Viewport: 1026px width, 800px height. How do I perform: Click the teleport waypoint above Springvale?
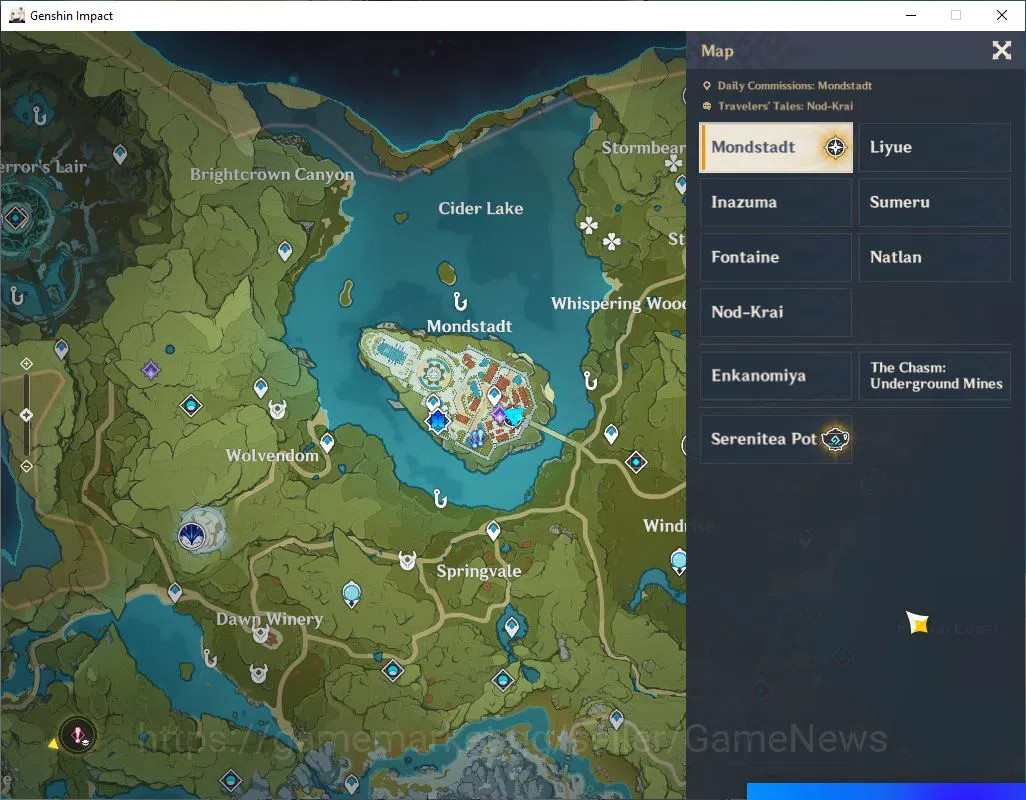[x=493, y=530]
